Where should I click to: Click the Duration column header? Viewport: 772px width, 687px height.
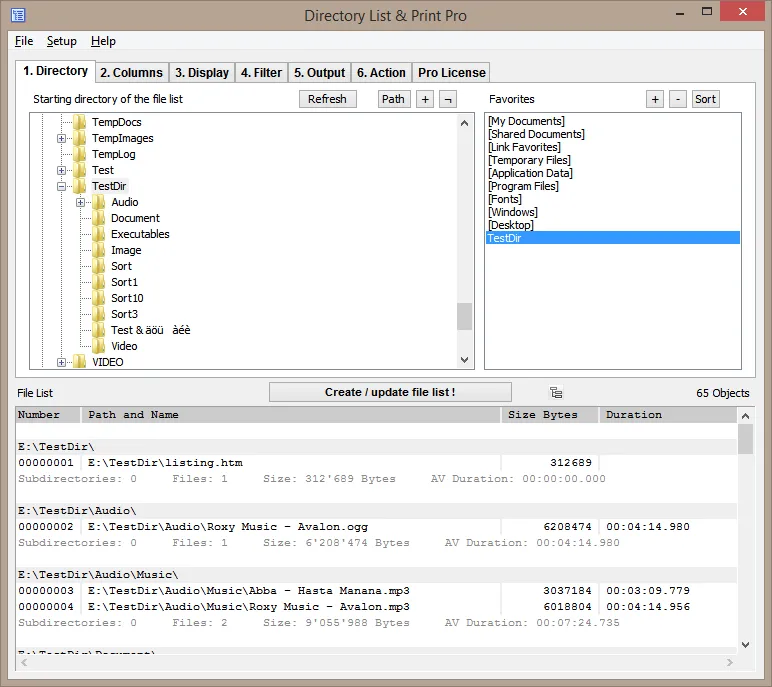point(668,415)
